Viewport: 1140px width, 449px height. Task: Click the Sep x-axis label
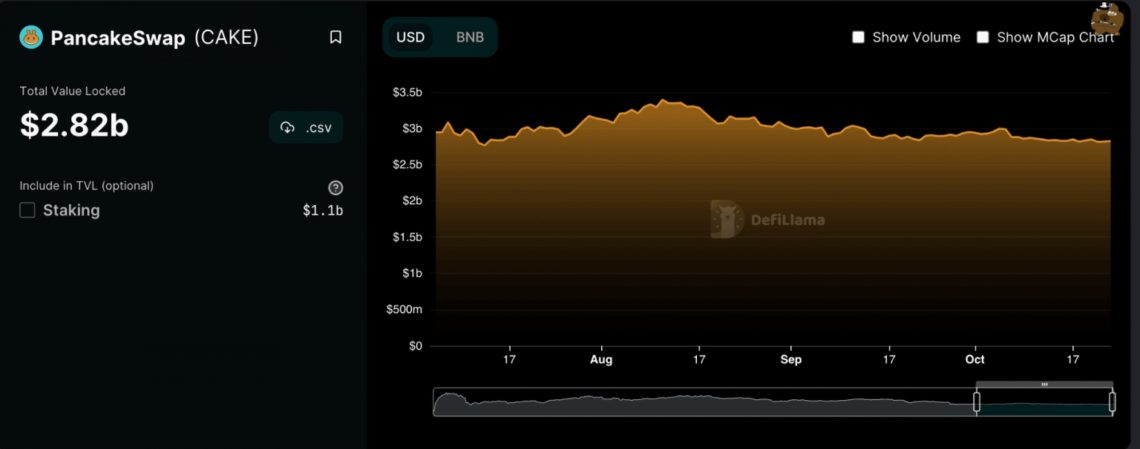[791, 360]
